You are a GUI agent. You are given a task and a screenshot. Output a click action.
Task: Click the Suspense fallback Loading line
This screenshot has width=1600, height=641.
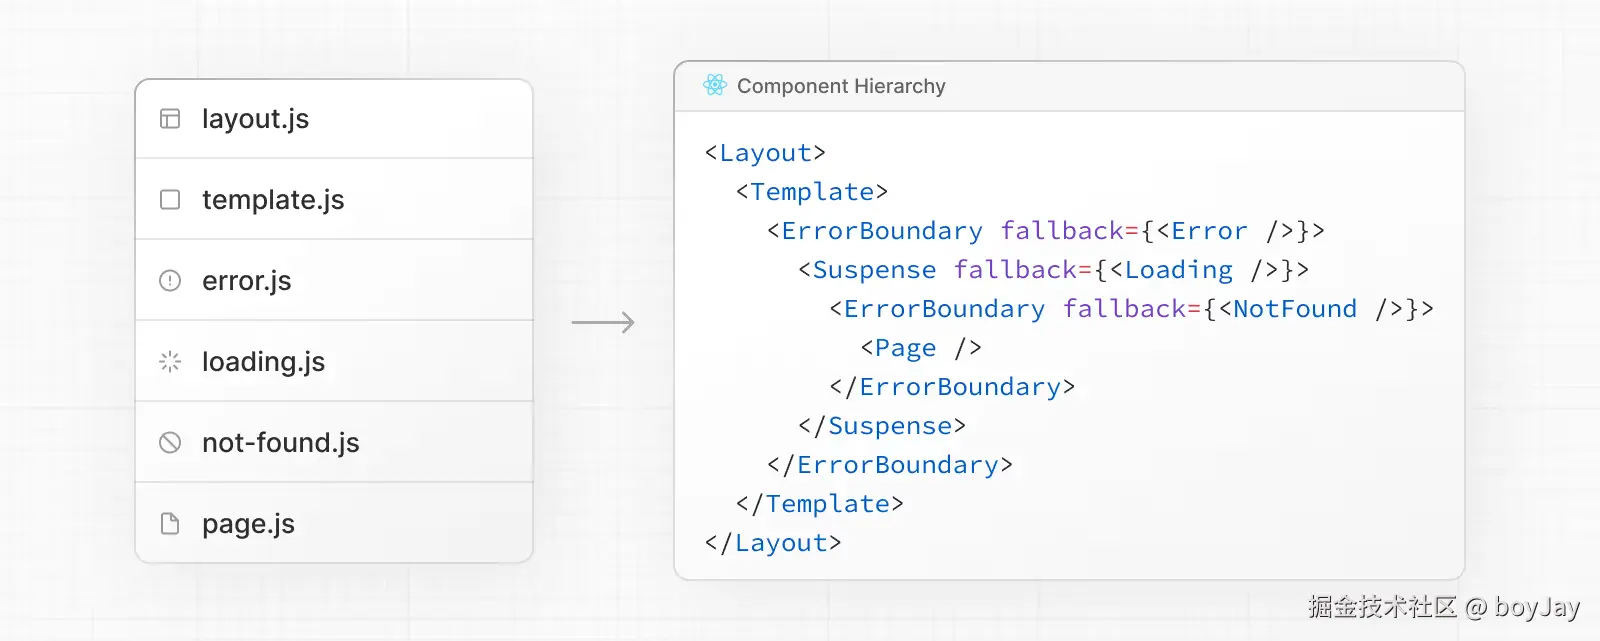click(1053, 270)
